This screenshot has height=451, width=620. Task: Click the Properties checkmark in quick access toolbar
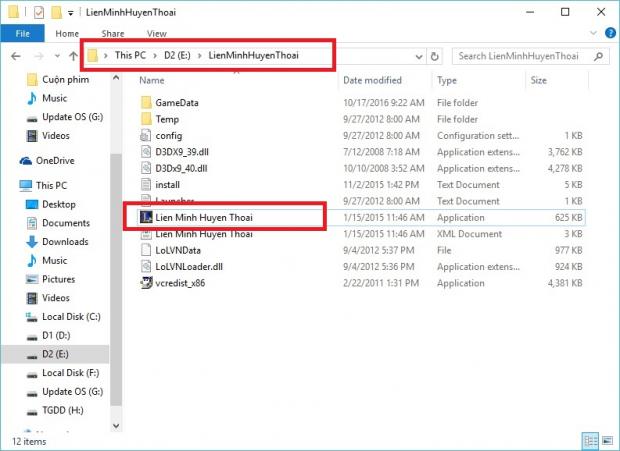(x=39, y=13)
